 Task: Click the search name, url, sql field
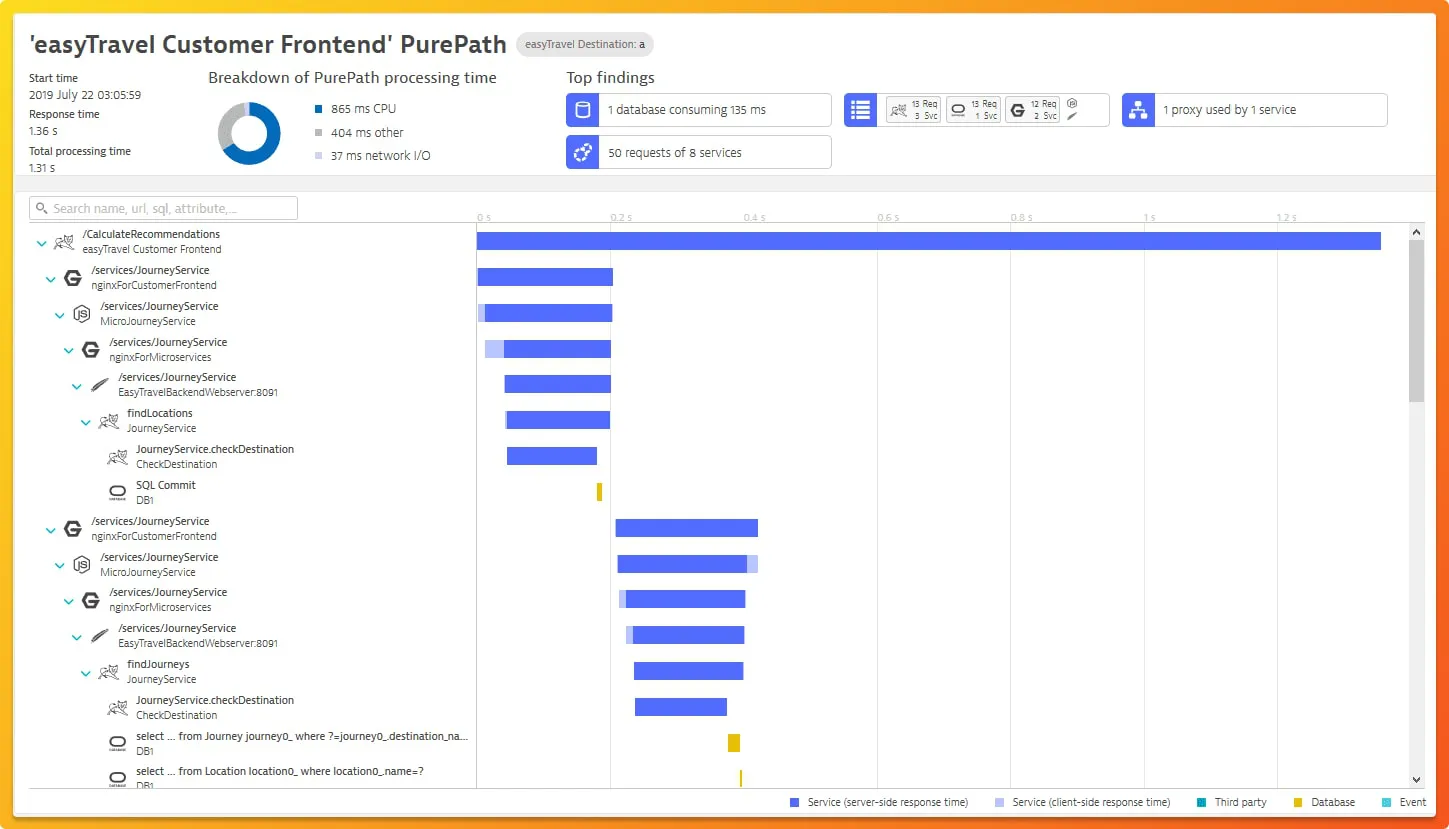[164, 208]
